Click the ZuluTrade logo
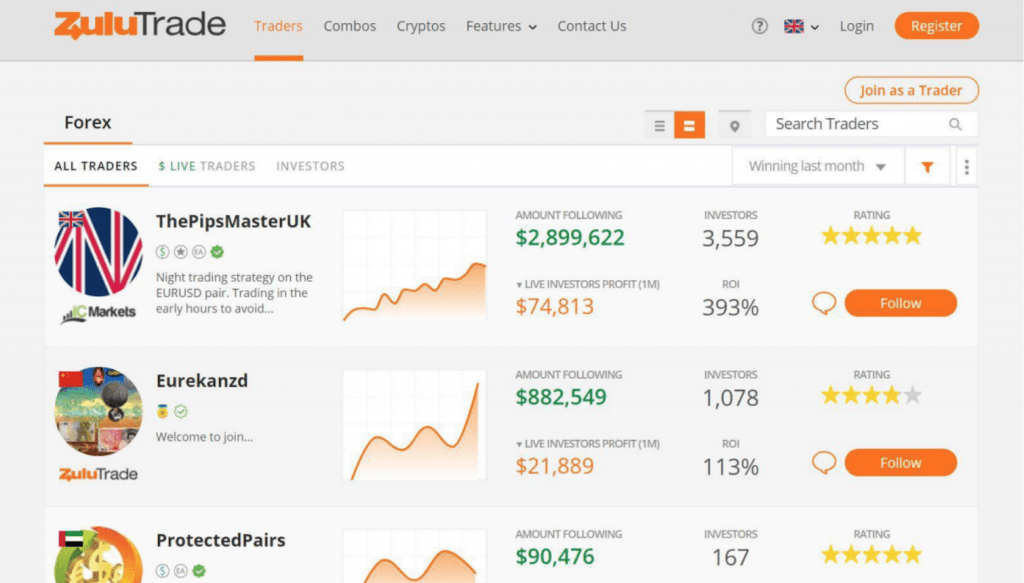This screenshot has height=583, width=1024. tap(140, 26)
